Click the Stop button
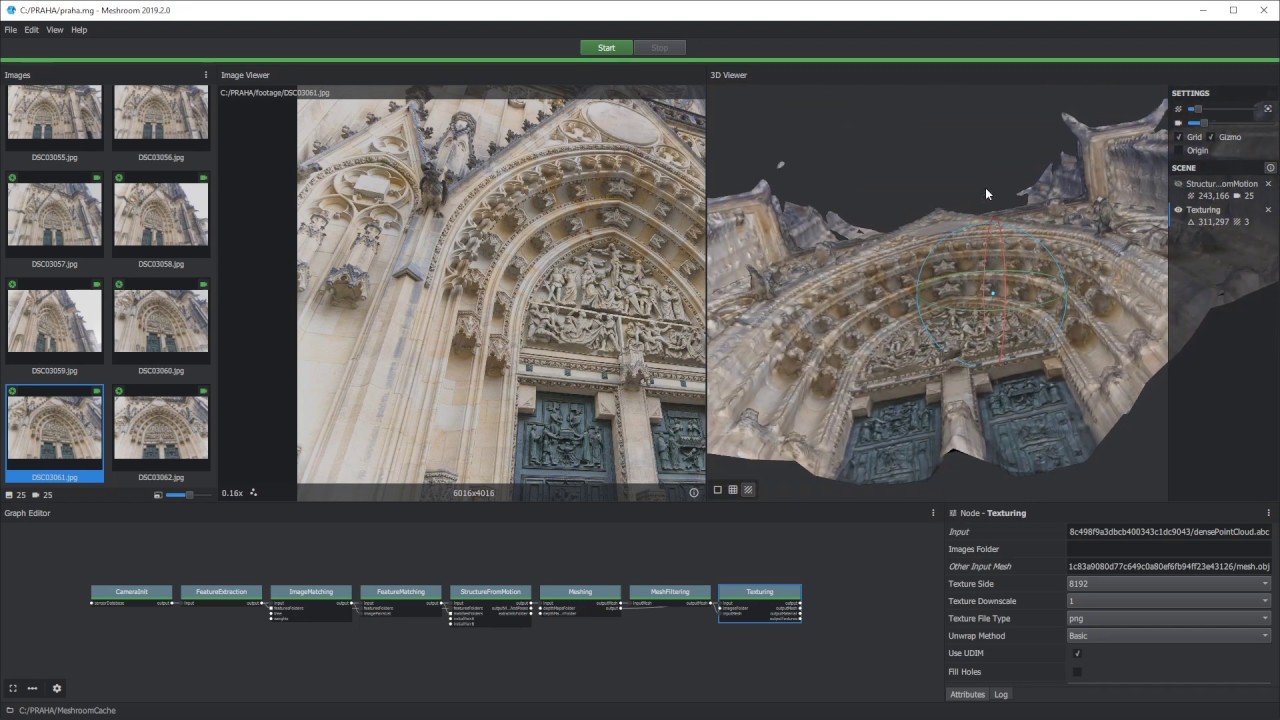 (x=659, y=48)
